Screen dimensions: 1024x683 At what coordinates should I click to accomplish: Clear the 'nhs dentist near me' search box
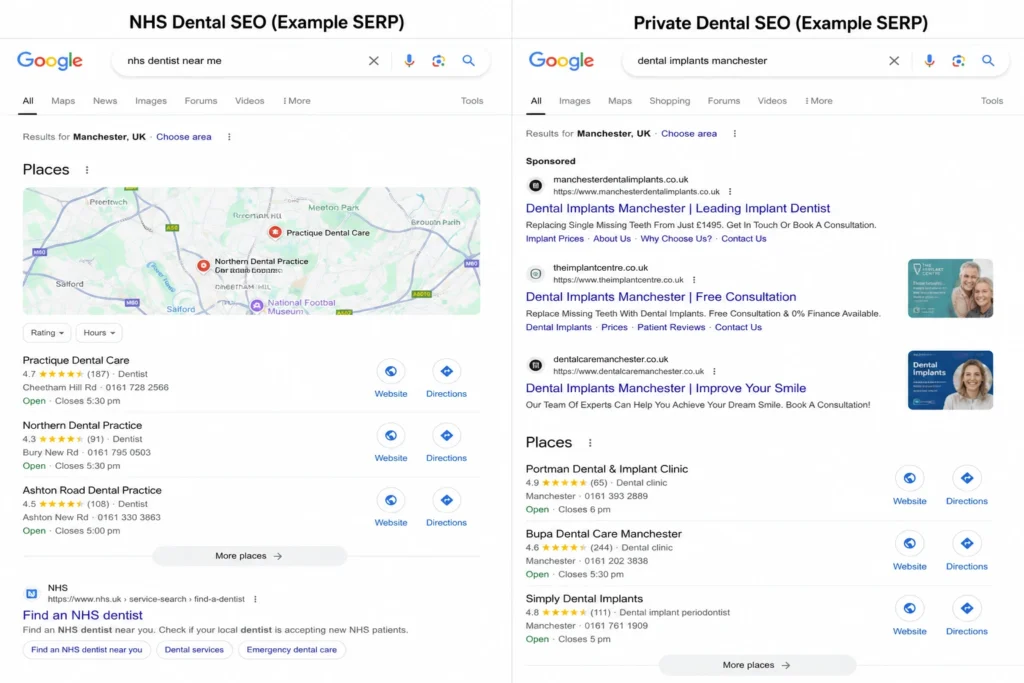pyautogui.click(x=374, y=61)
